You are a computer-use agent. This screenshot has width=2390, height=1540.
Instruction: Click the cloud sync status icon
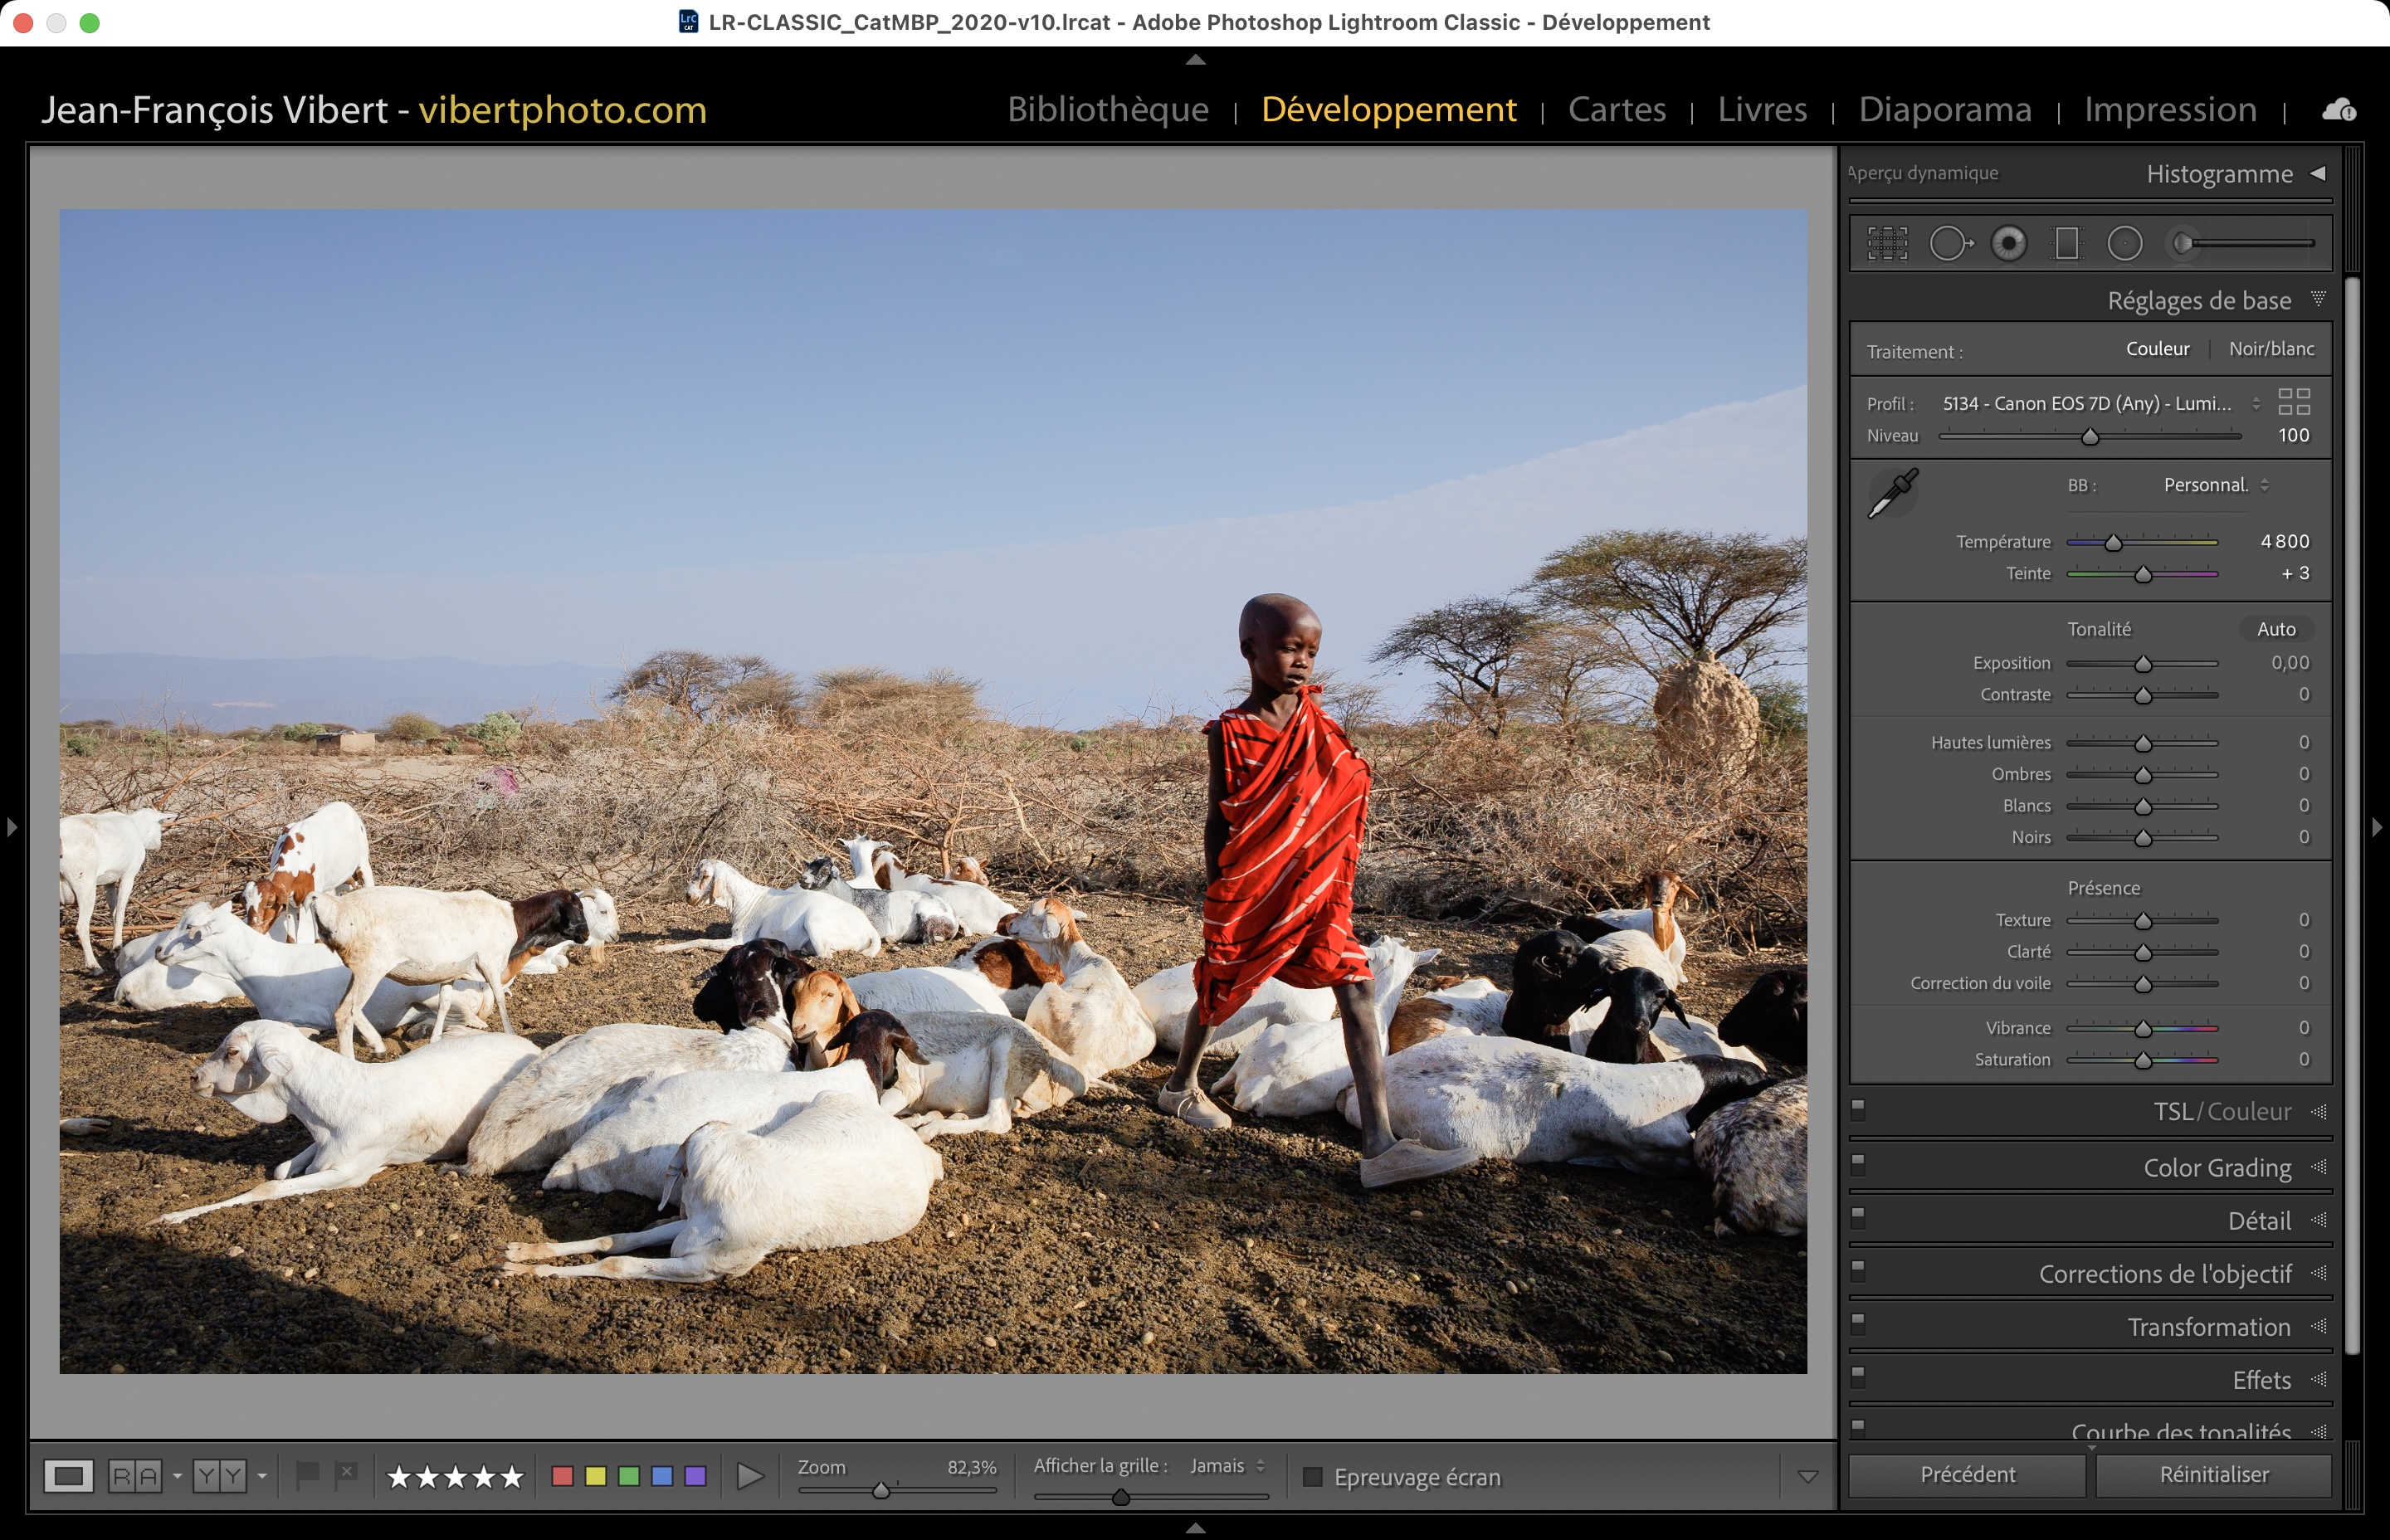(x=2338, y=110)
